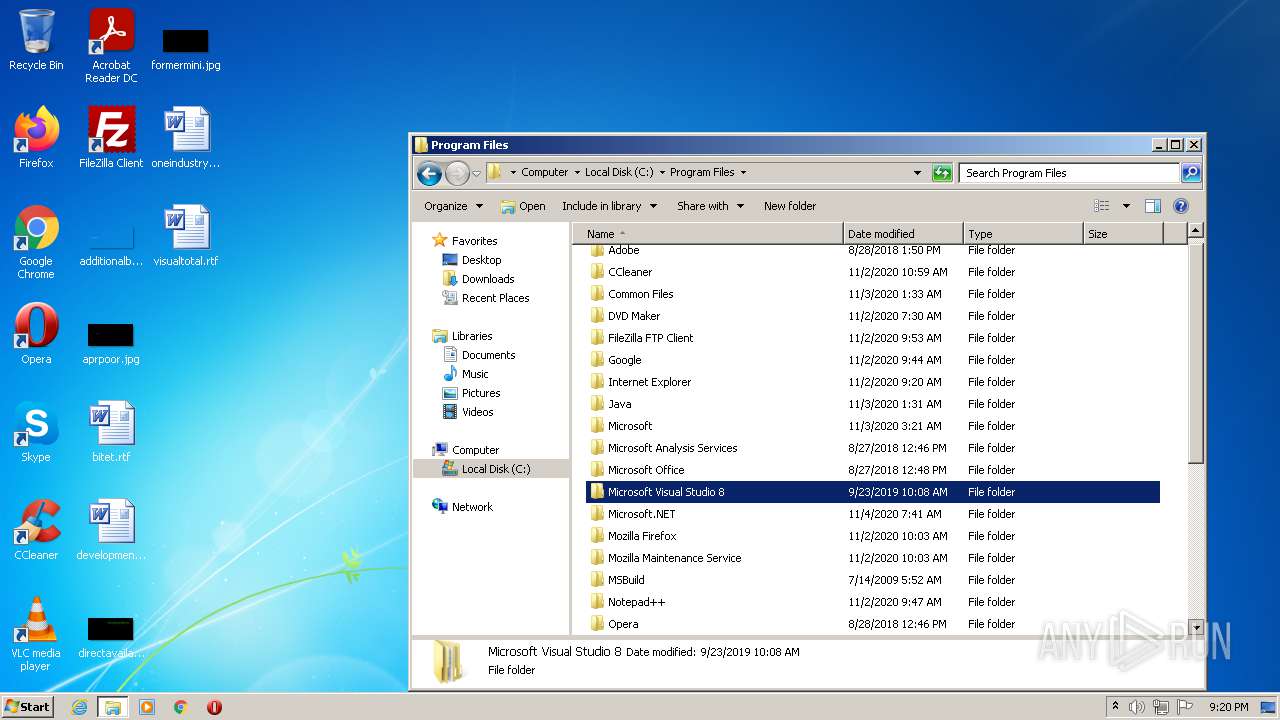Open the Include in library dropdown
The height and width of the screenshot is (720, 1280).
tap(609, 206)
